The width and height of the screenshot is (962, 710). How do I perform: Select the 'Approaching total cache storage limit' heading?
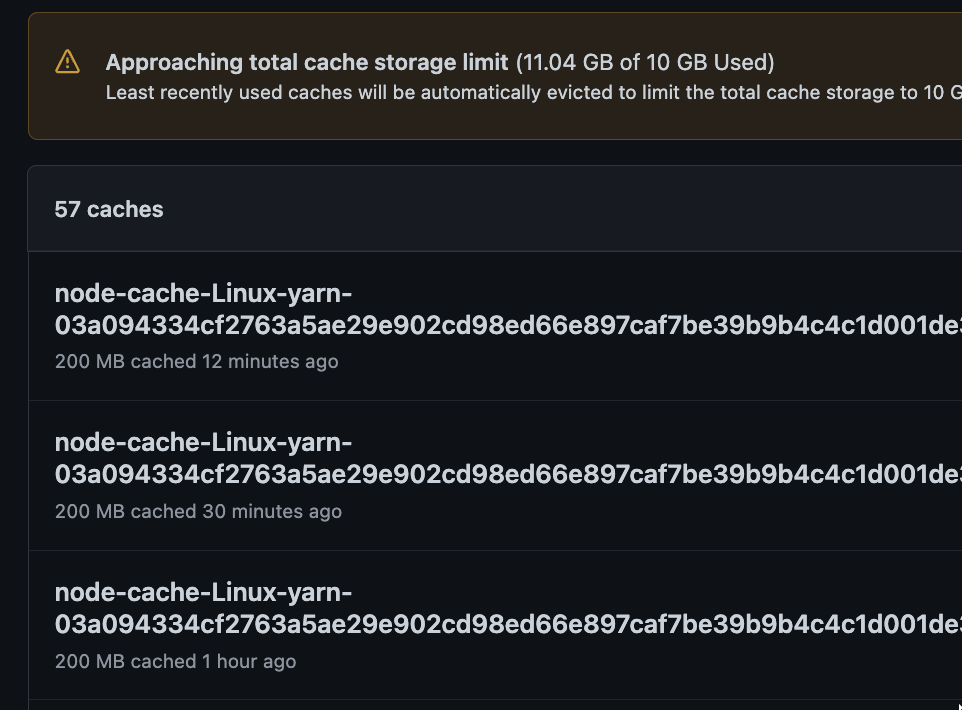(307, 63)
